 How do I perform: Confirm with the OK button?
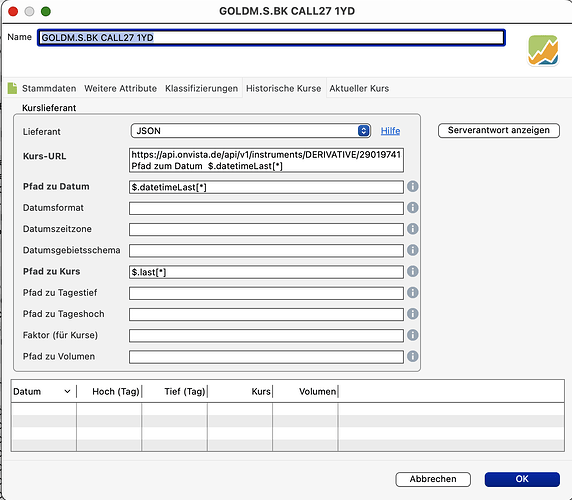tap(522, 479)
